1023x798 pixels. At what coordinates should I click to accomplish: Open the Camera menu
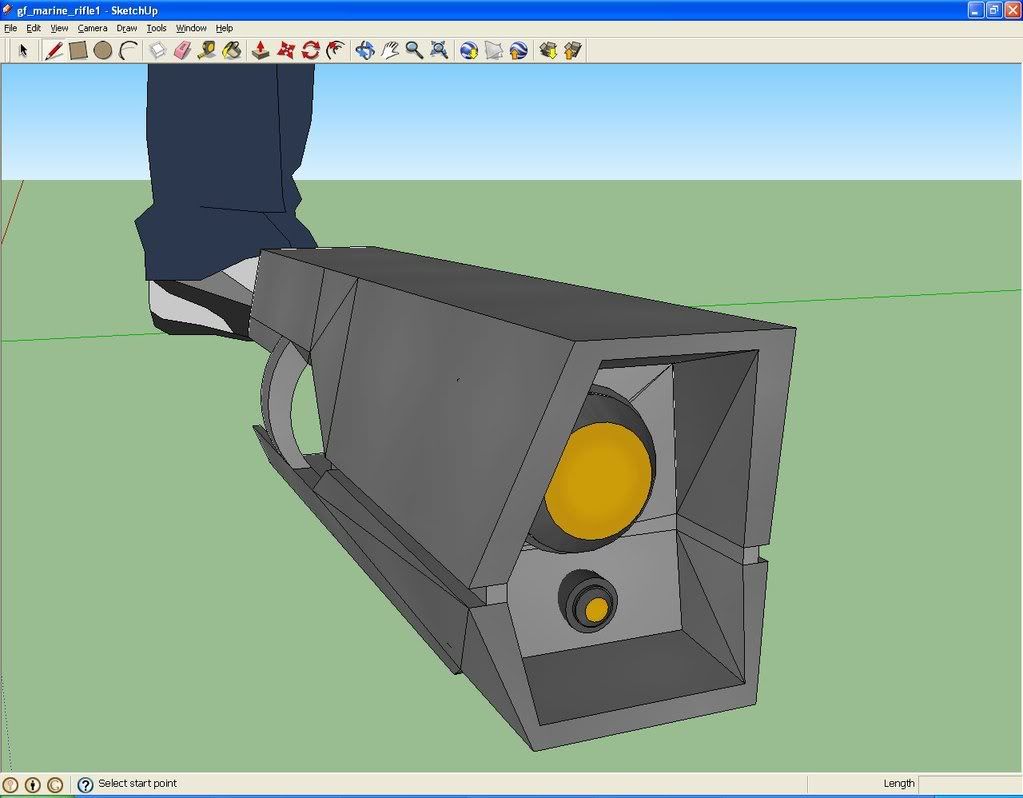[x=93, y=28]
